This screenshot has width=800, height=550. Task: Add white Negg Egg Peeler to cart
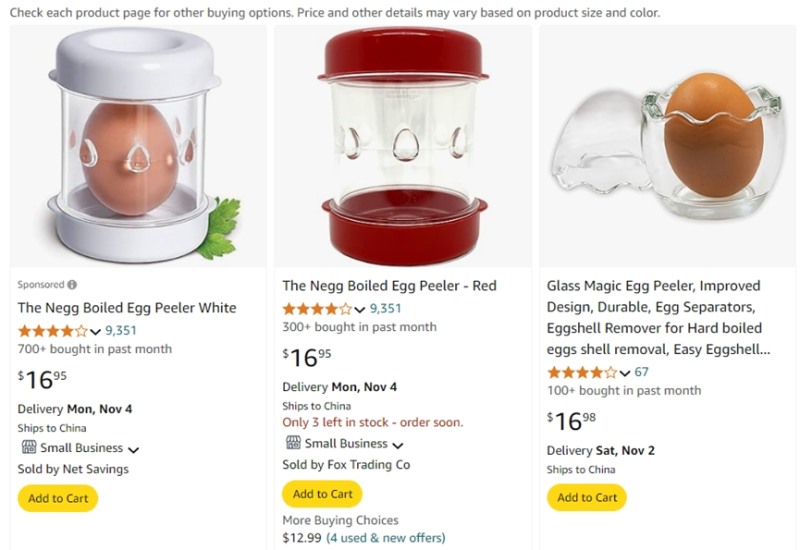pyautogui.click(x=58, y=498)
